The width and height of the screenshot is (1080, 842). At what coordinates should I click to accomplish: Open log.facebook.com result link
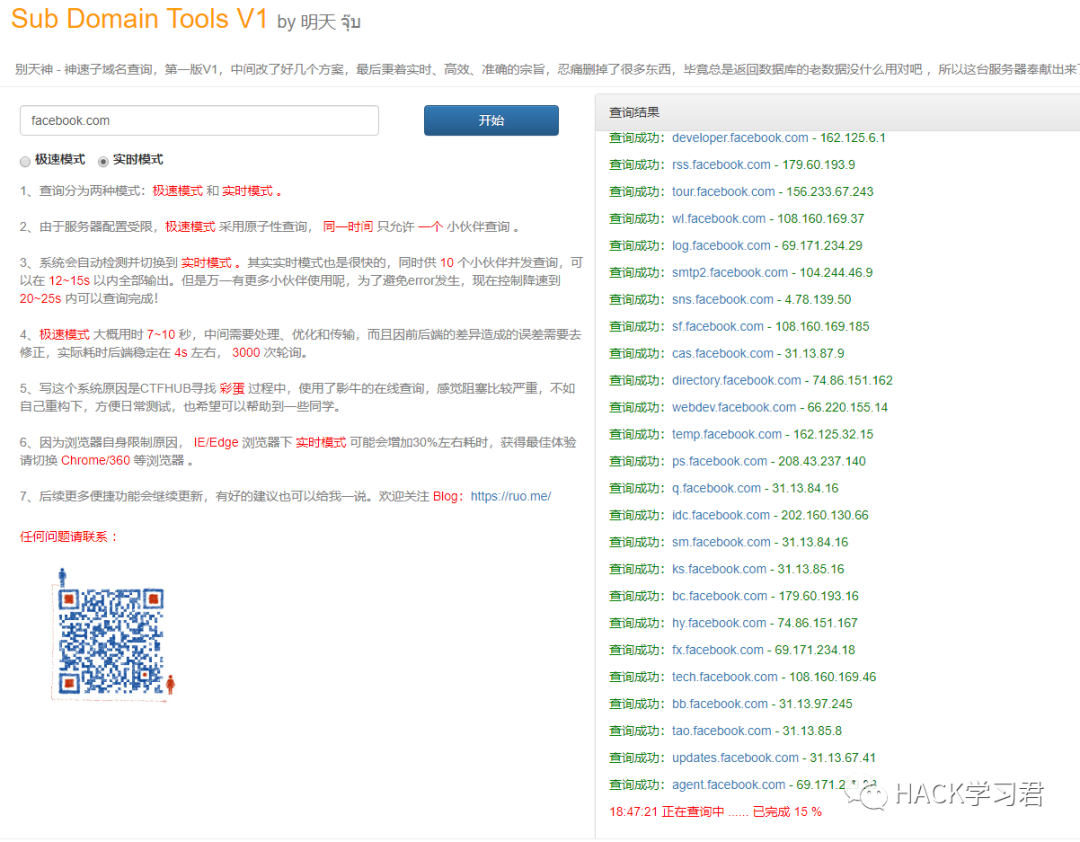[721, 245]
